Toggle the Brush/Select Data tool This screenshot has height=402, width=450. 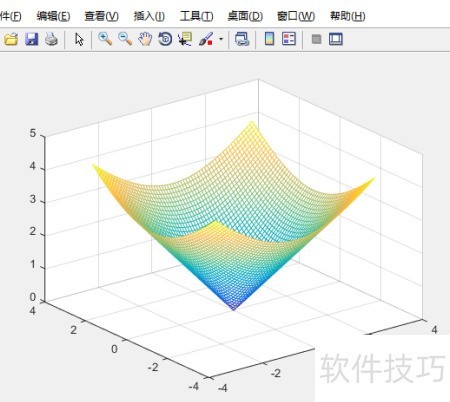tap(206, 39)
